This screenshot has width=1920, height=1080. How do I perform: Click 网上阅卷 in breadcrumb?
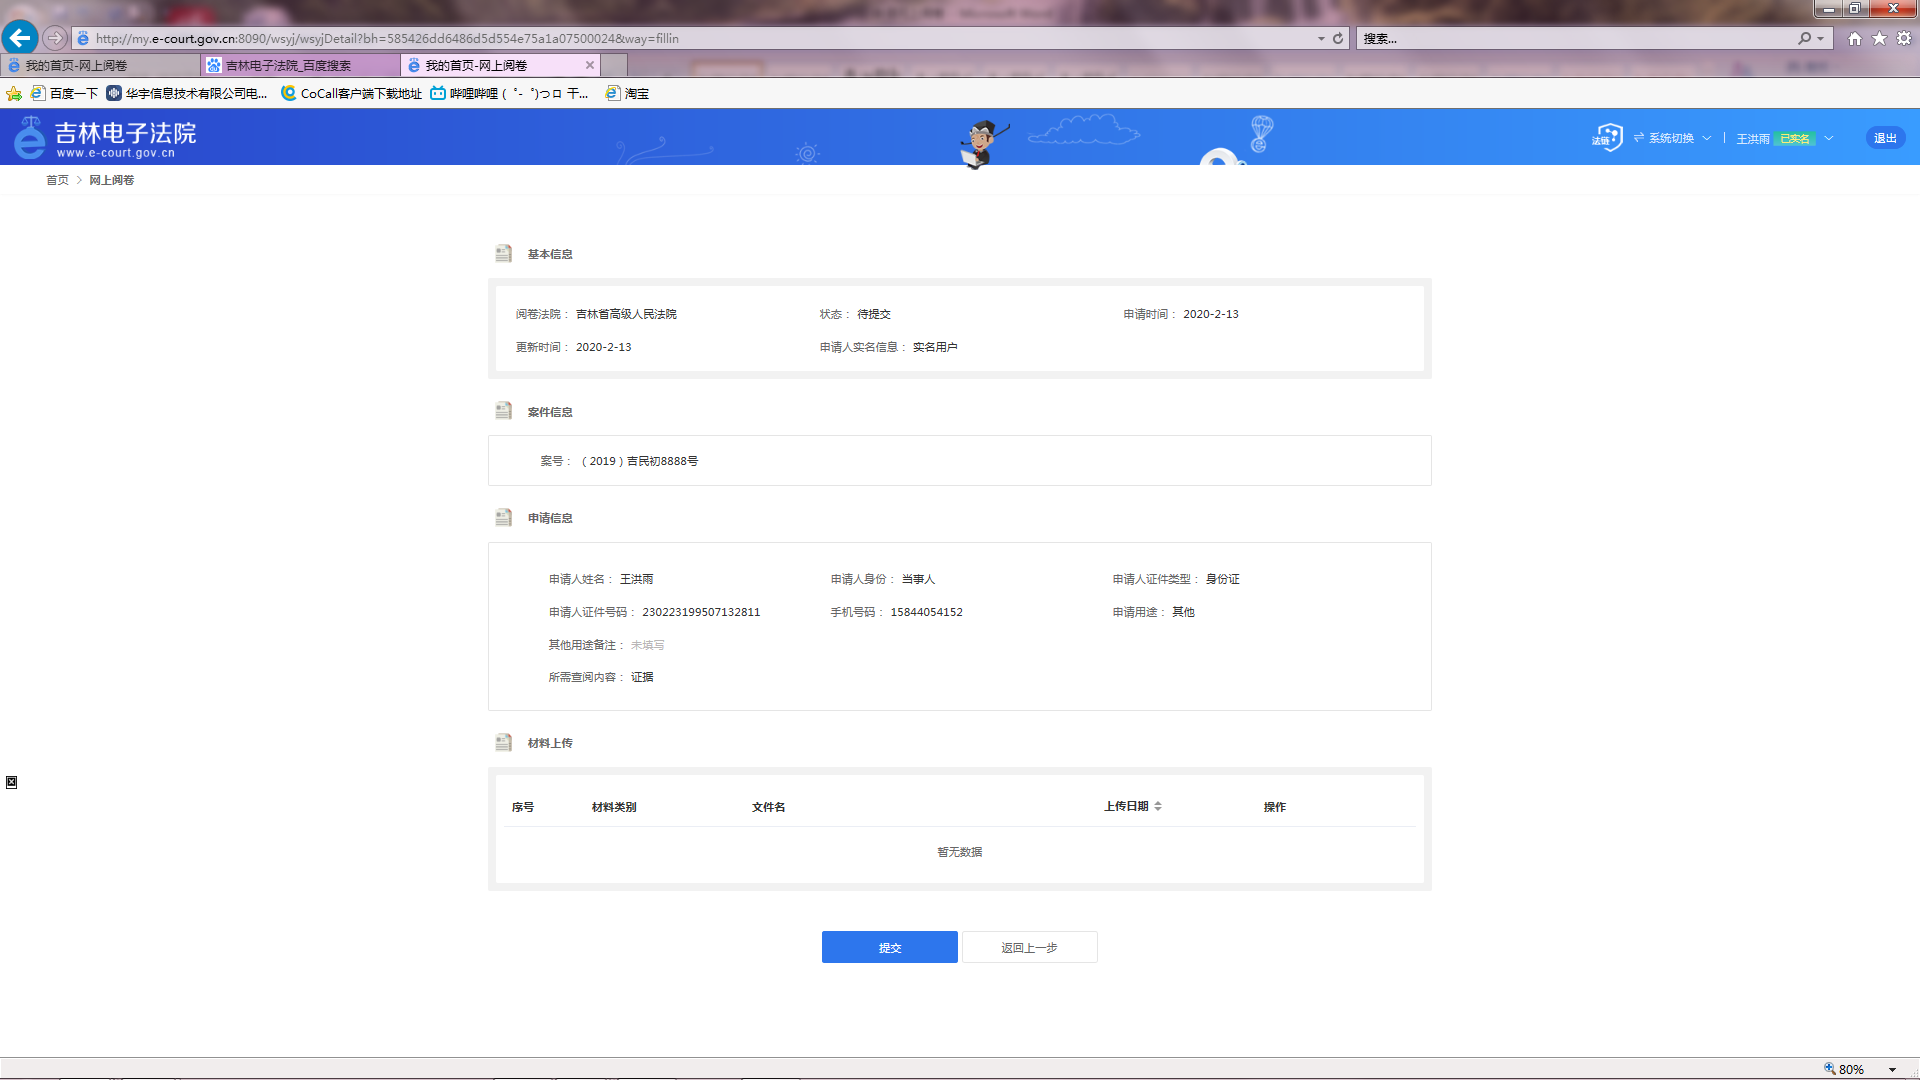point(112,180)
